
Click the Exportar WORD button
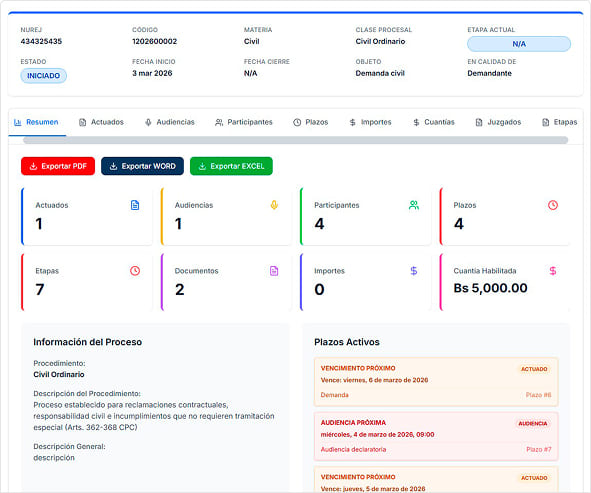click(x=142, y=166)
